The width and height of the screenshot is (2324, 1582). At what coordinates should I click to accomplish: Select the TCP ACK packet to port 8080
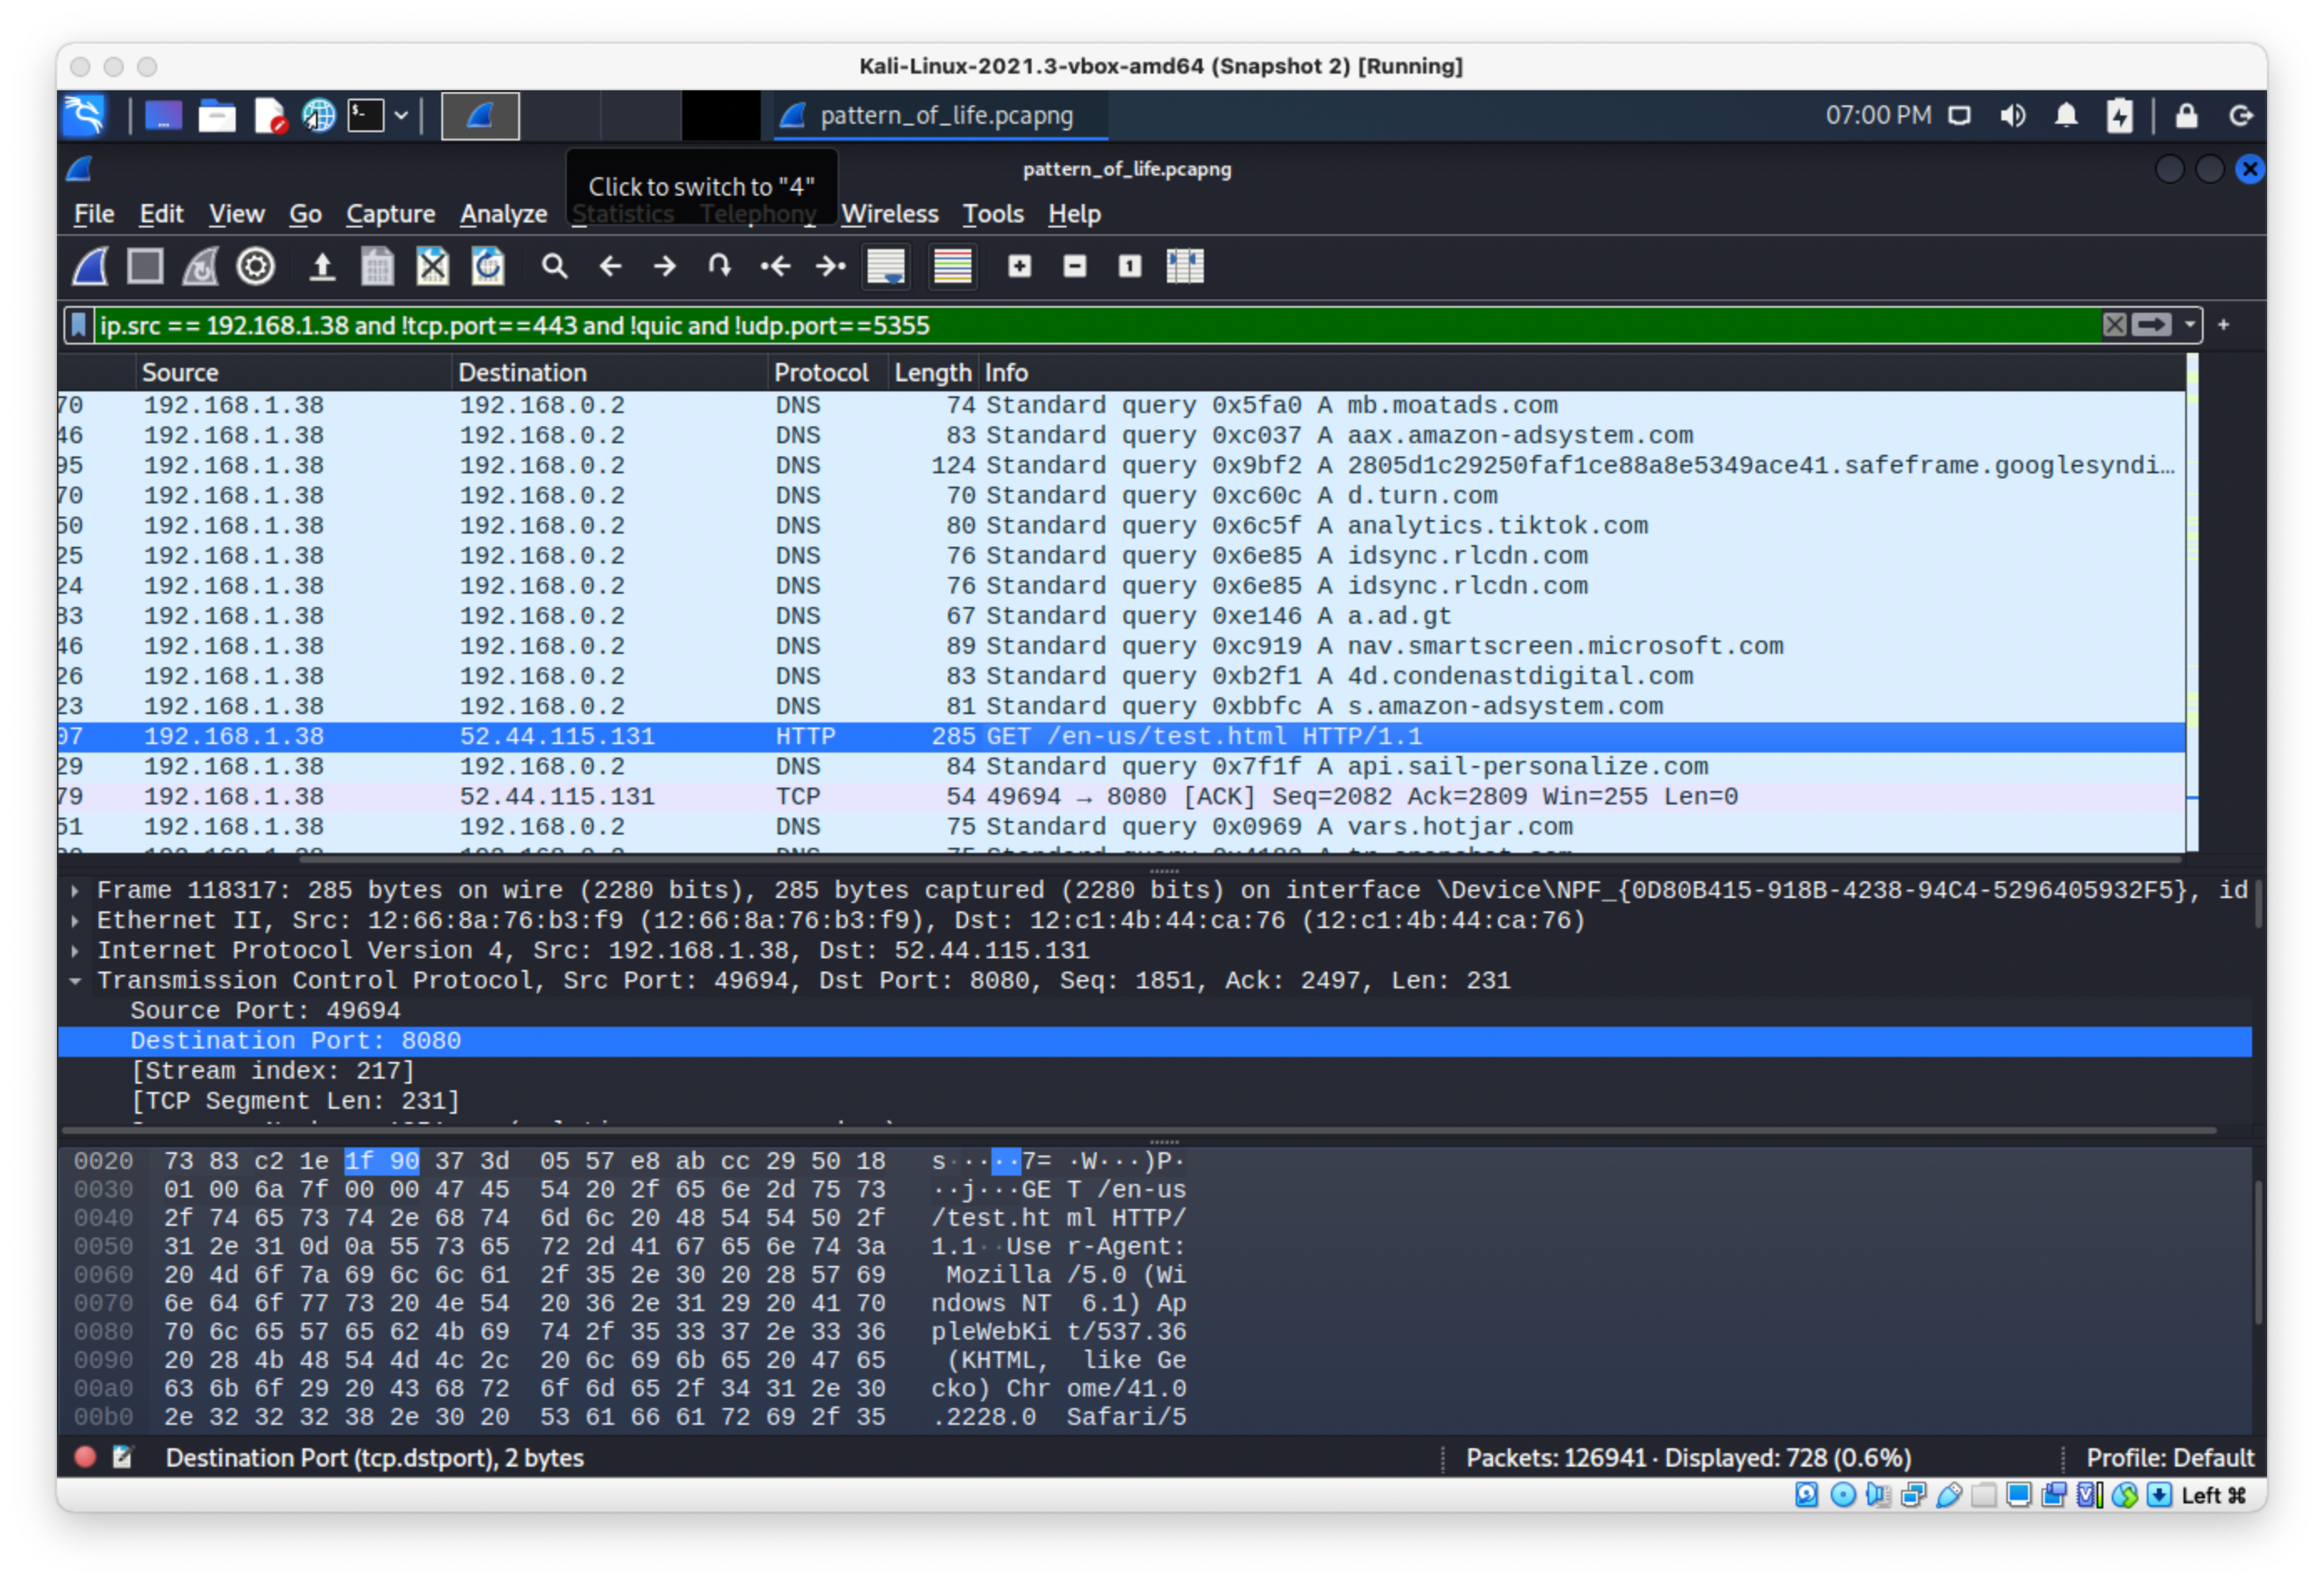[x=1121, y=796]
